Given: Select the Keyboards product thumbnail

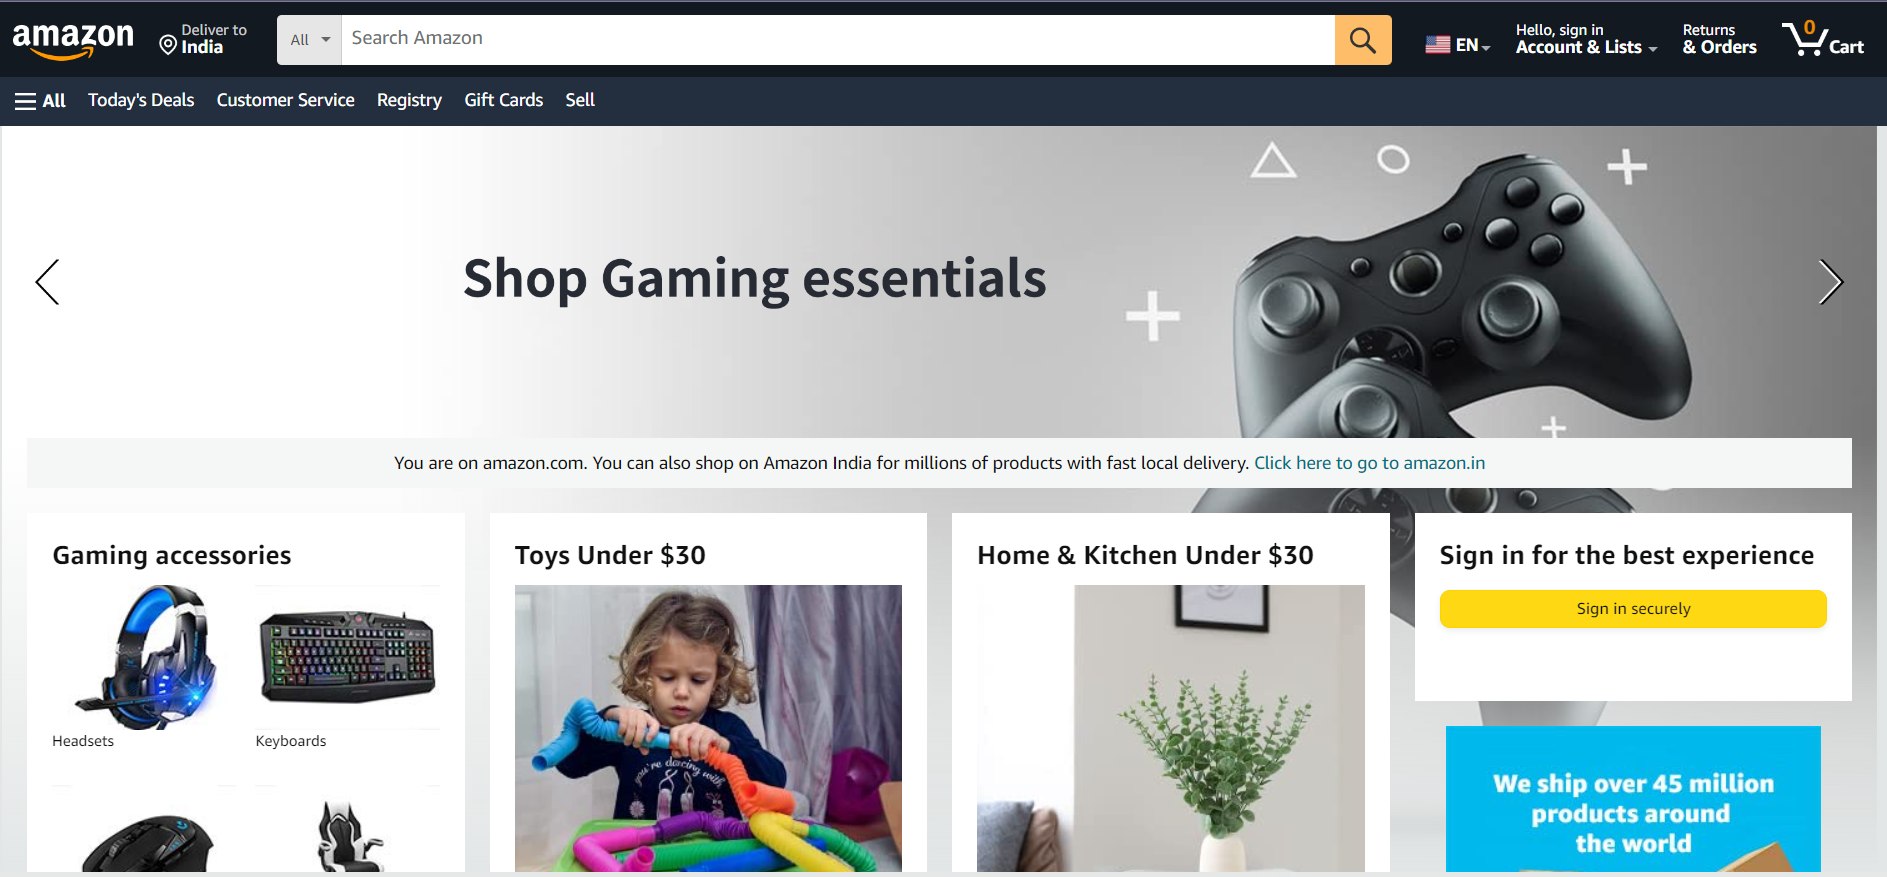Looking at the screenshot, I should pos(347,657).
